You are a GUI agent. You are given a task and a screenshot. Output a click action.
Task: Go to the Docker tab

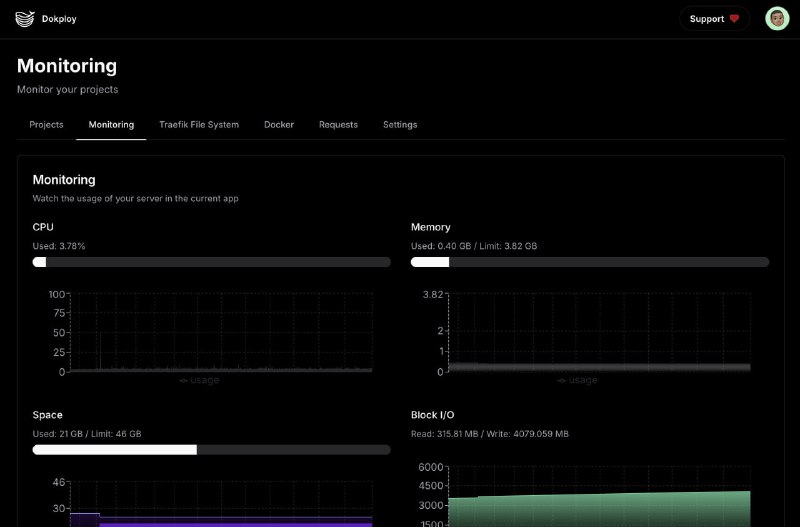tap(279, 125)
